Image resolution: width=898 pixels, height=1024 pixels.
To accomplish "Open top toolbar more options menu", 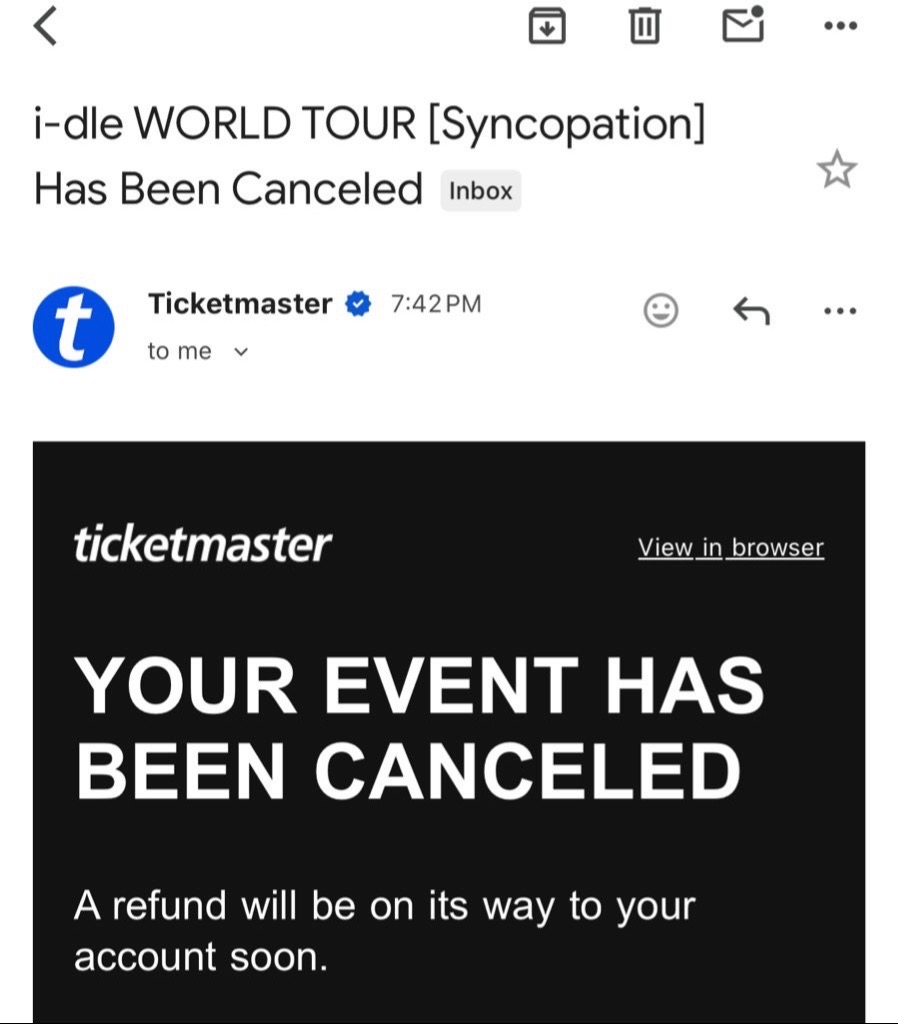I will click(841, 26).
